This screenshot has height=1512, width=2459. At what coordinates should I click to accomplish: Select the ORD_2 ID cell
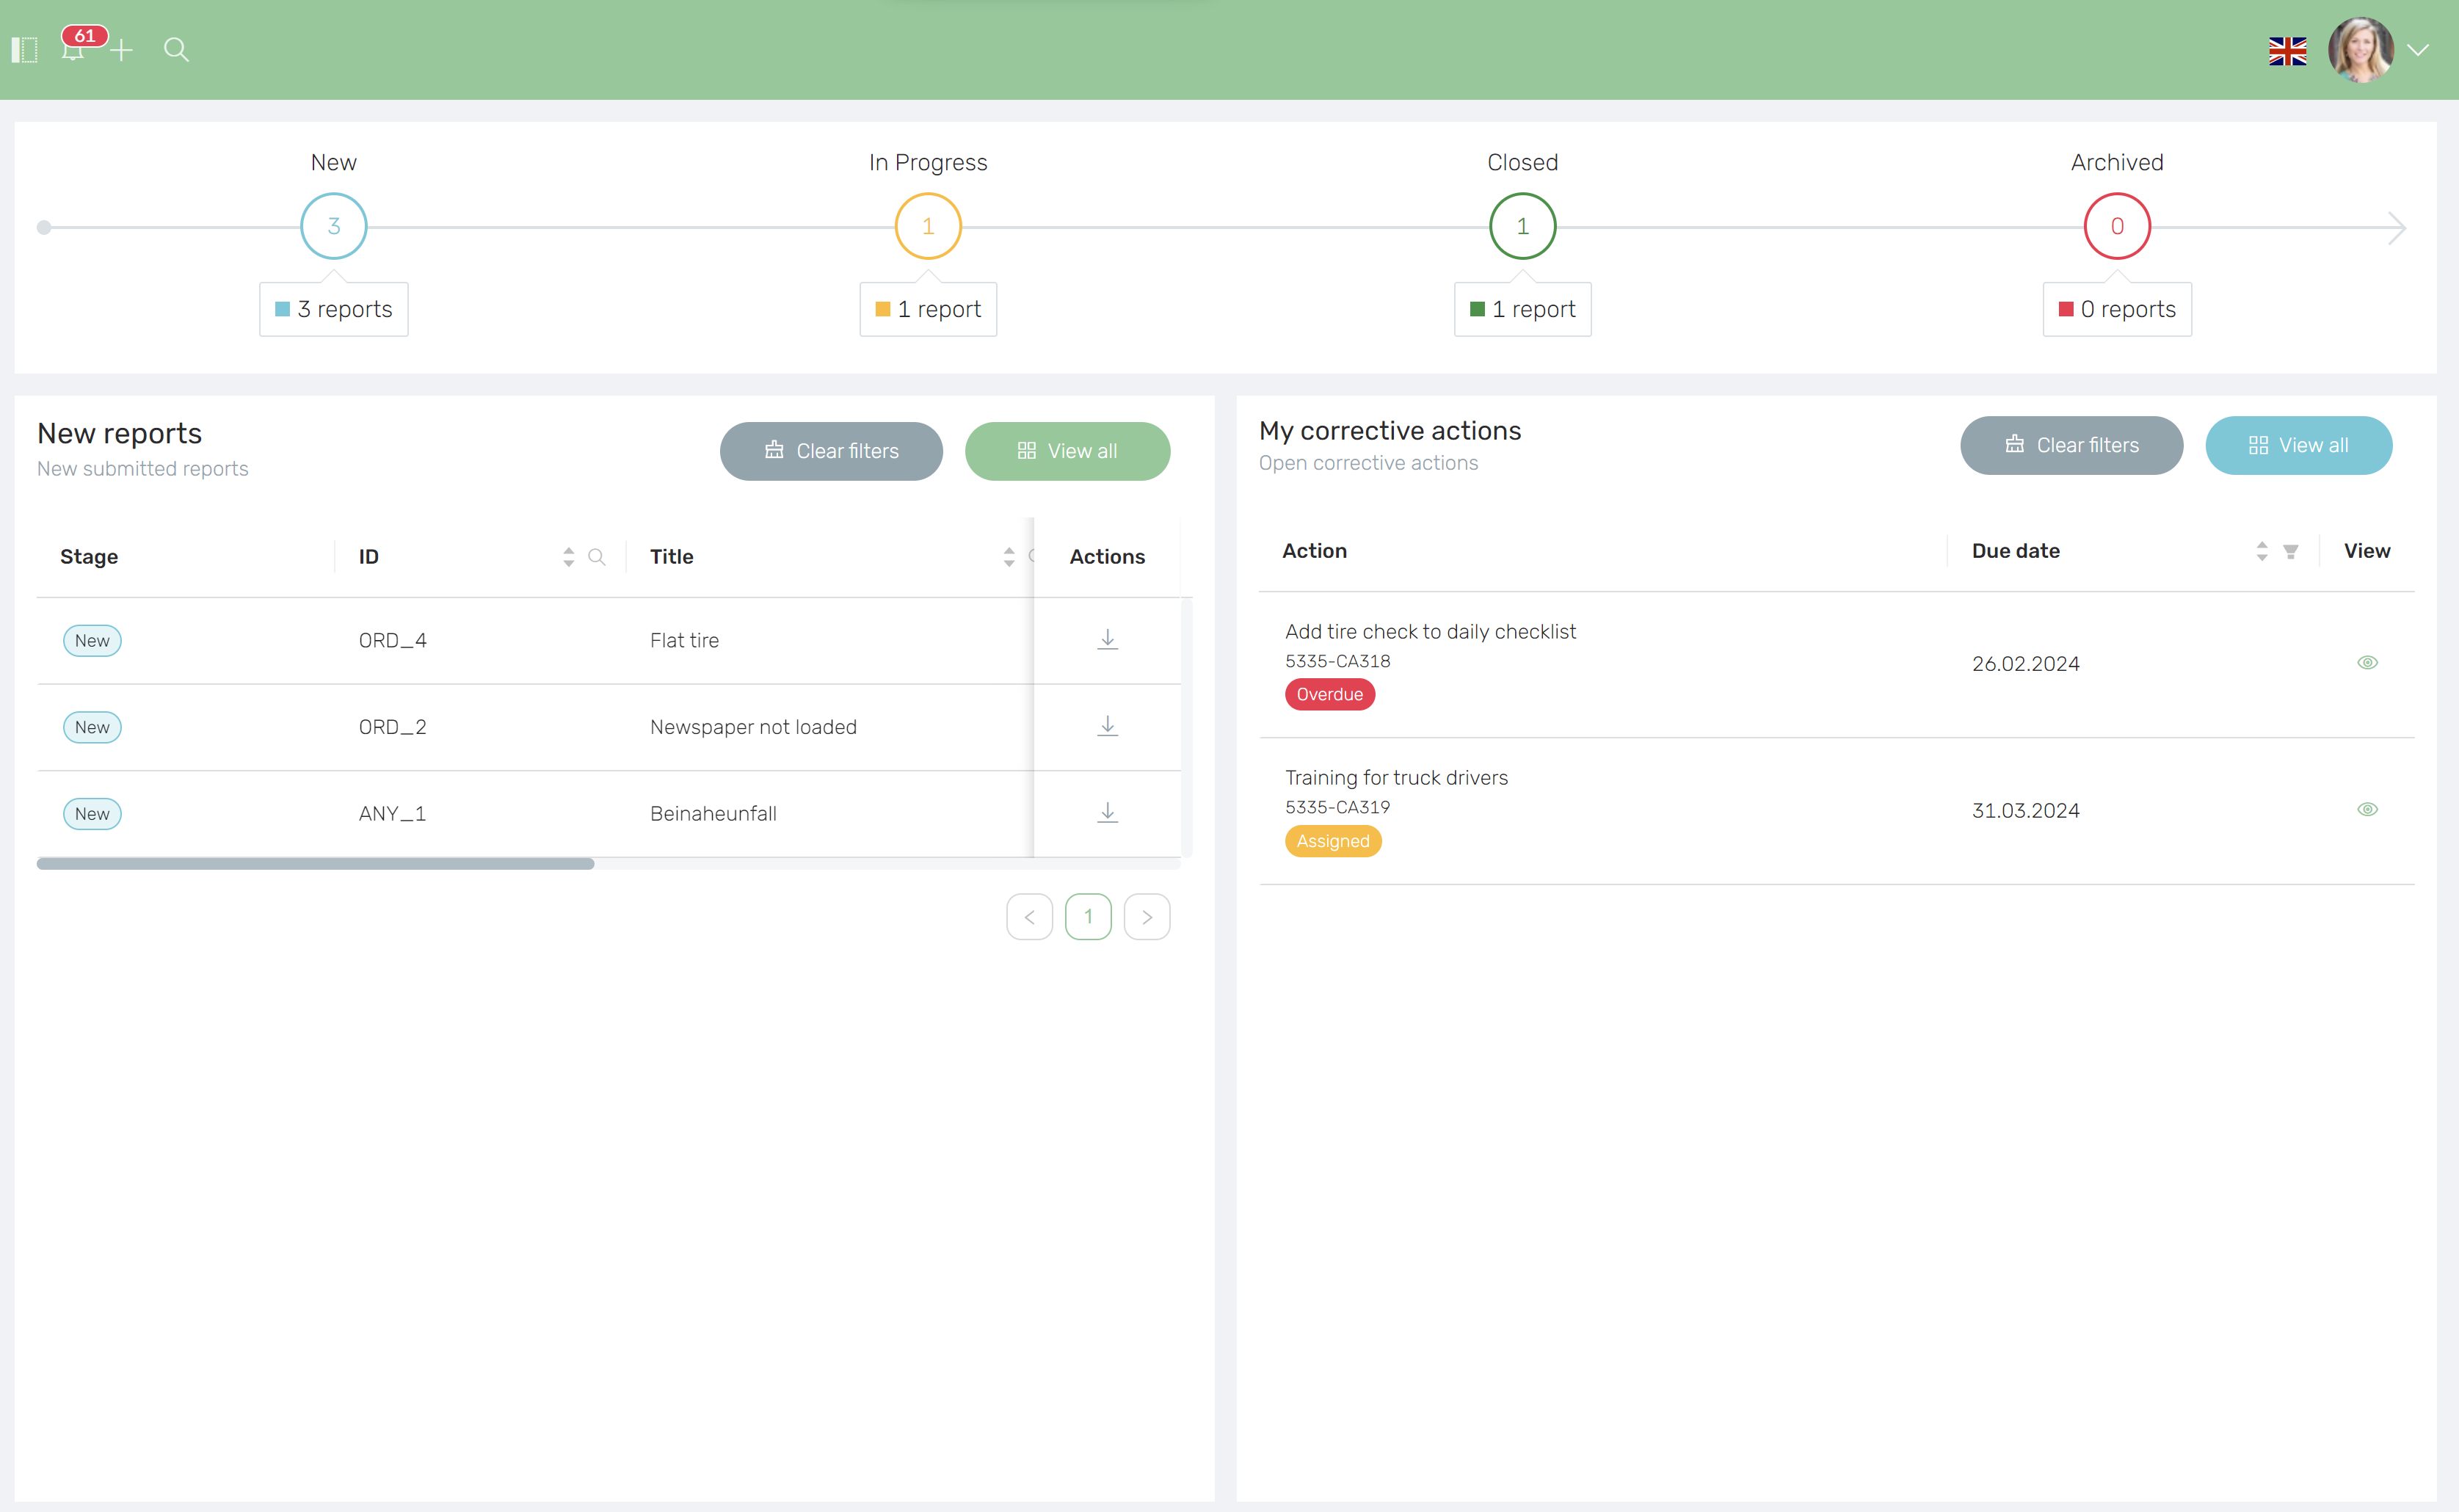(x=393, y=727)
